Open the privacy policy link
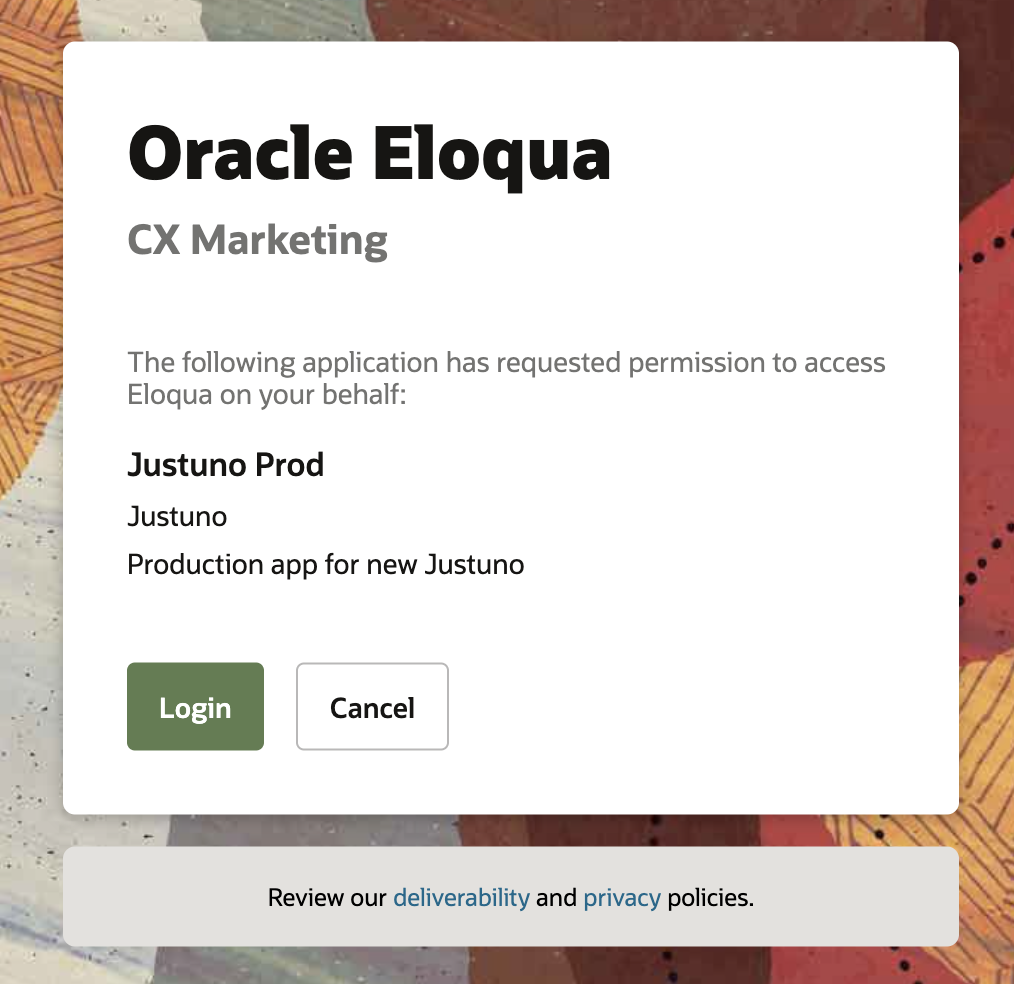This screenshot has width=1014, height=984. [621, 897]
